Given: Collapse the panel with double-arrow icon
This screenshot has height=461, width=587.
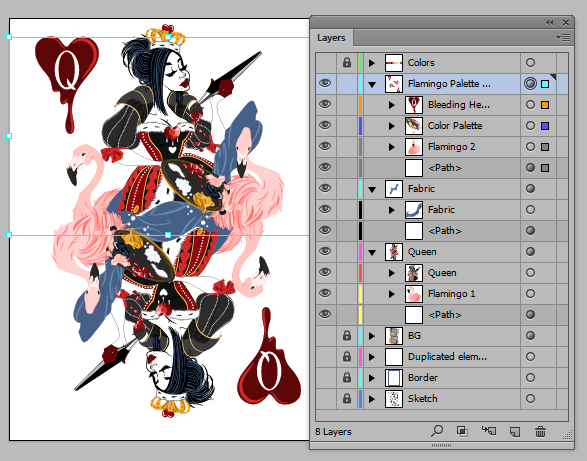Looking at the screenshot, I should (x=550, y=22).
